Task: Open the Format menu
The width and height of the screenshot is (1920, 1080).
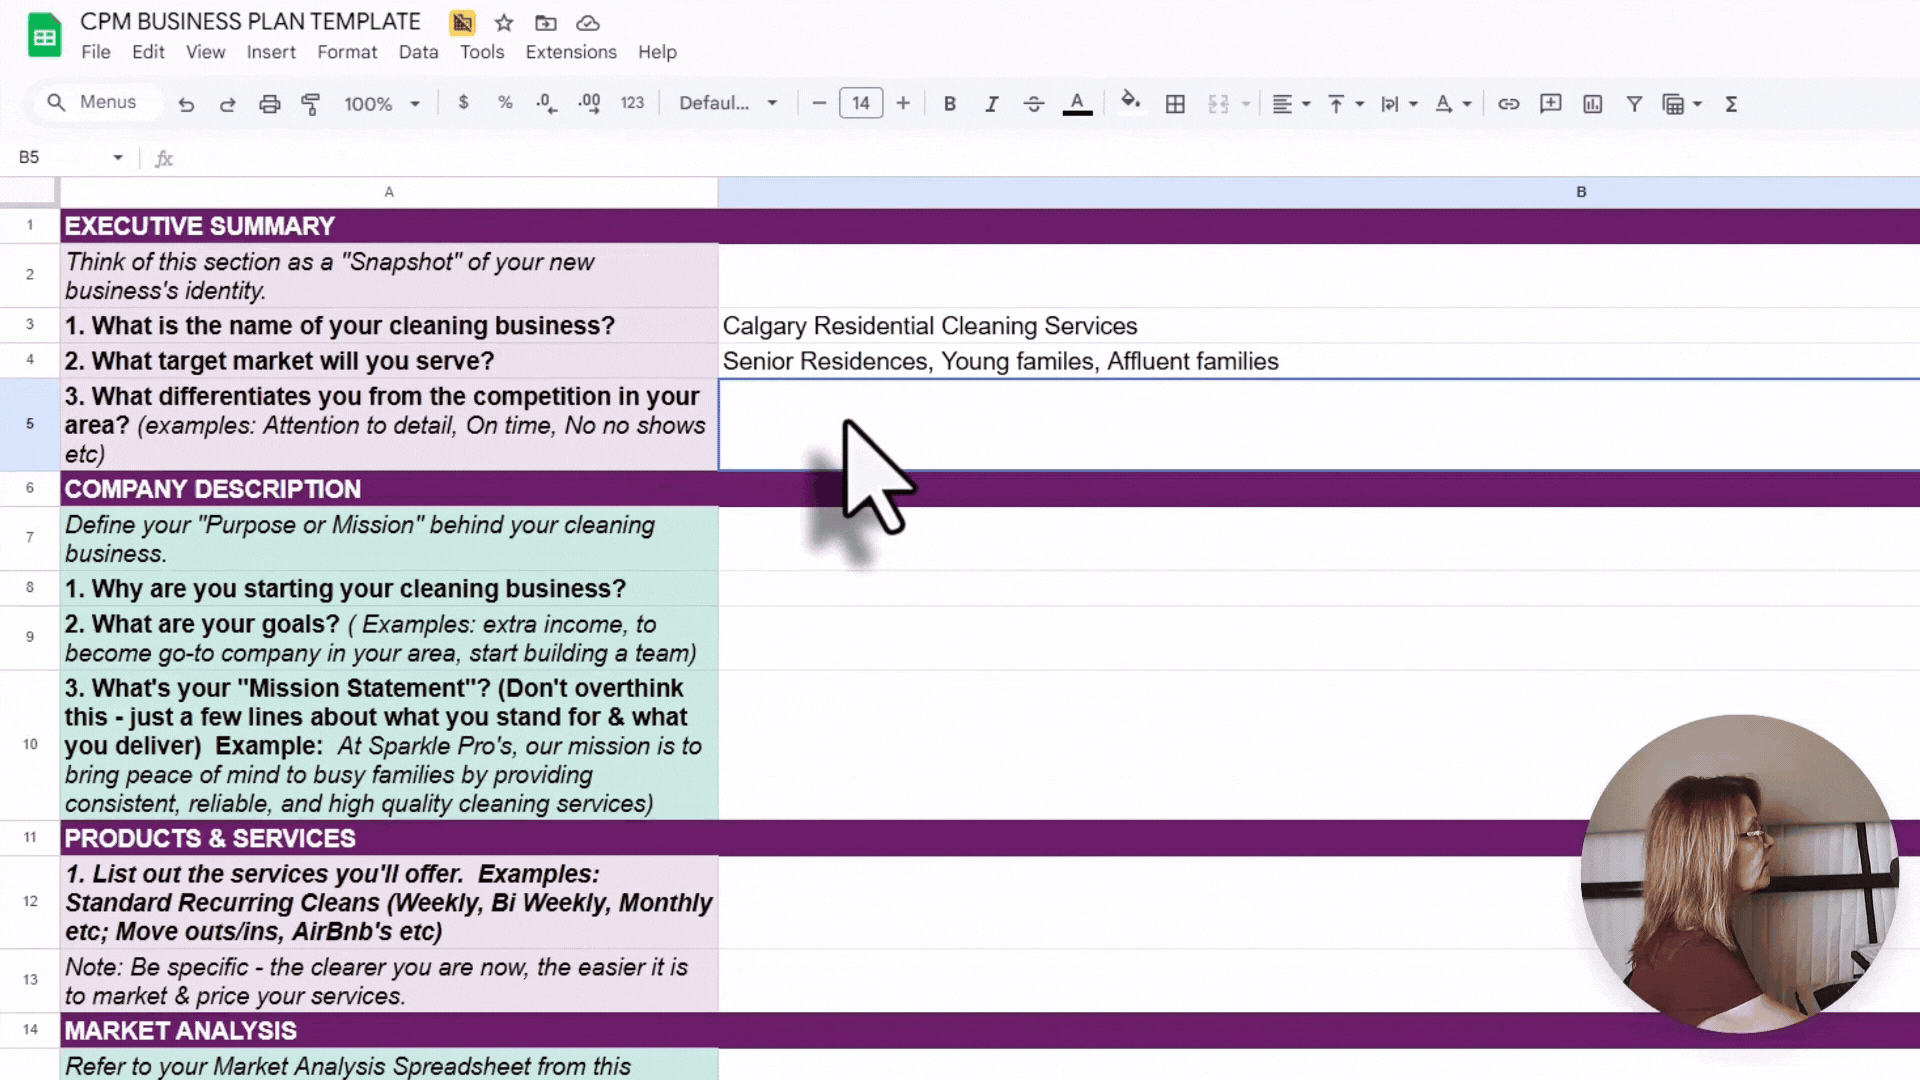Action: (x=347, y=52)
